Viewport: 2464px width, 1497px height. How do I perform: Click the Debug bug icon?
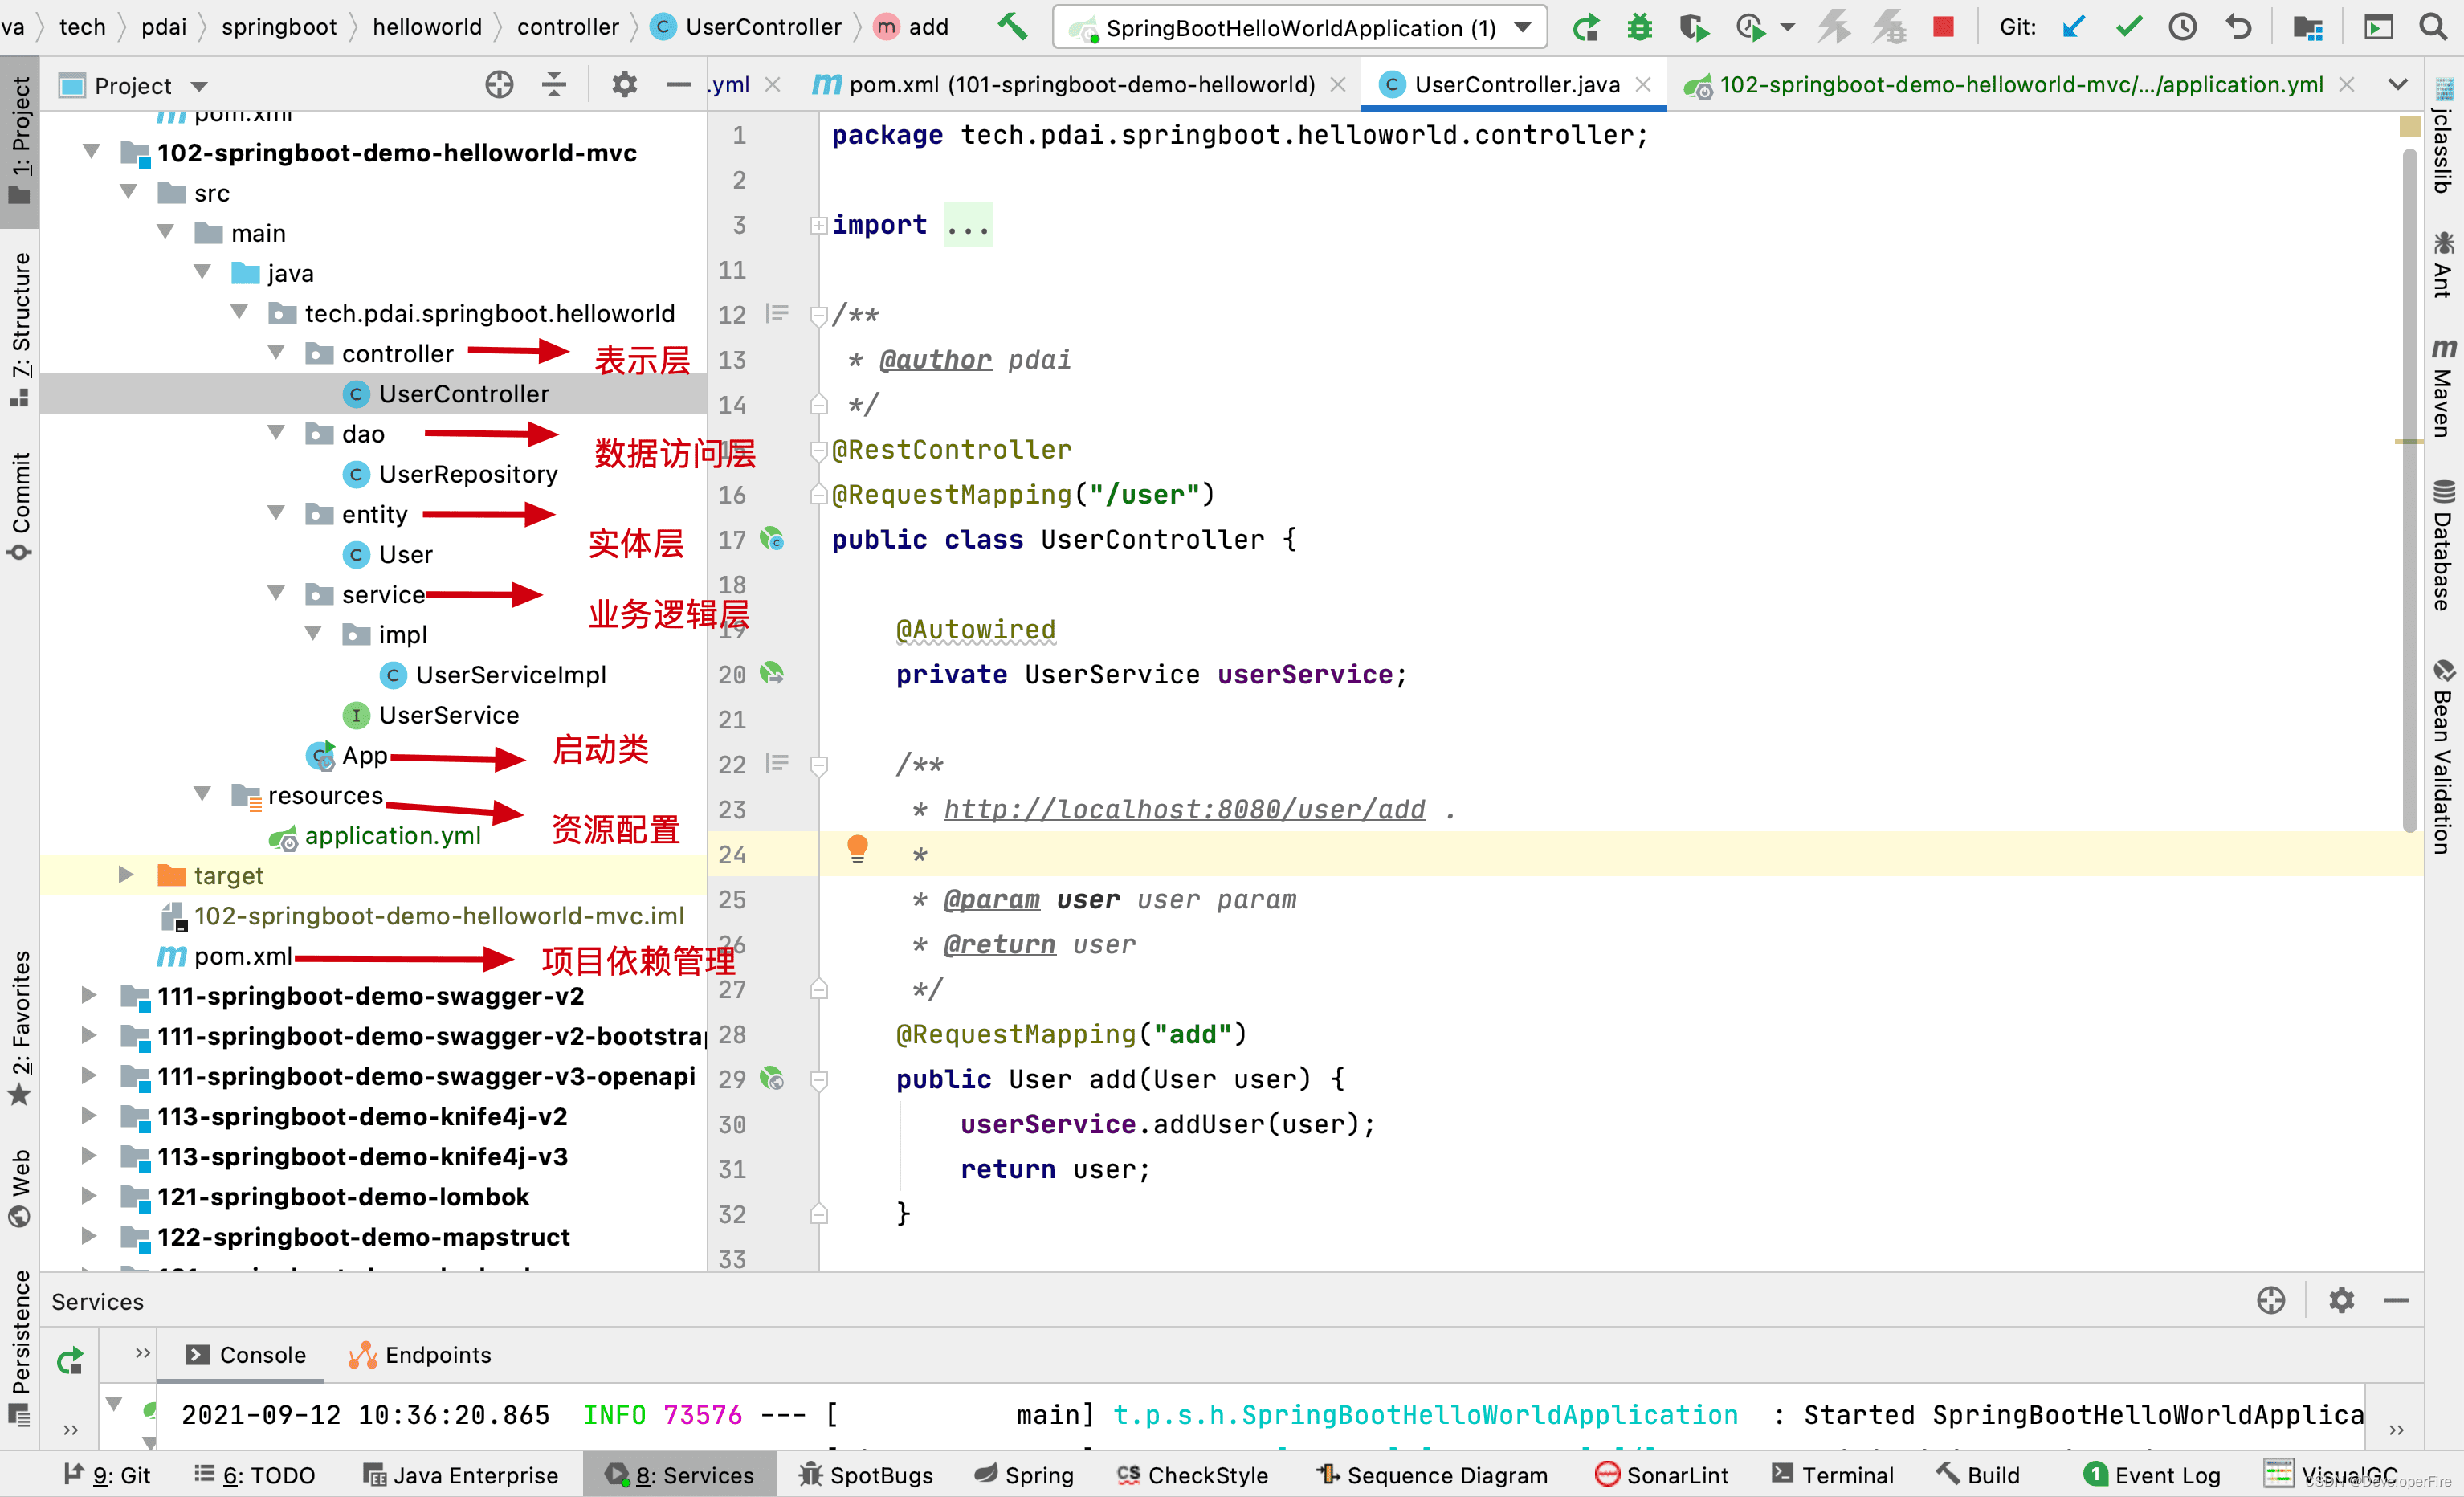tap(1638, 27)
